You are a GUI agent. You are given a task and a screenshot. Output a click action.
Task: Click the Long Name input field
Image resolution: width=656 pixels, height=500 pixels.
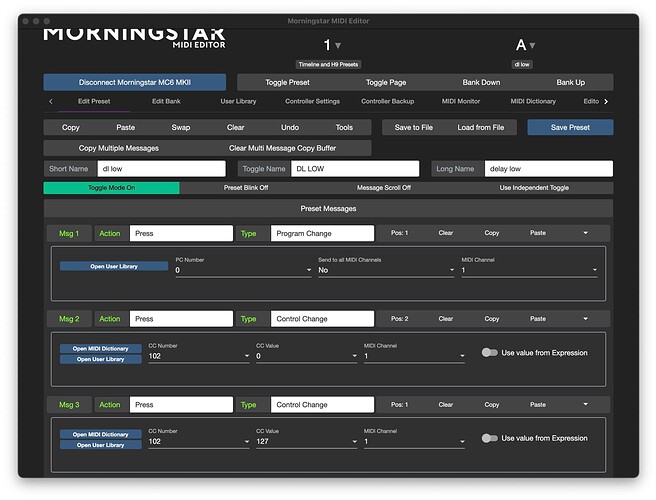(x=549, y=169)
